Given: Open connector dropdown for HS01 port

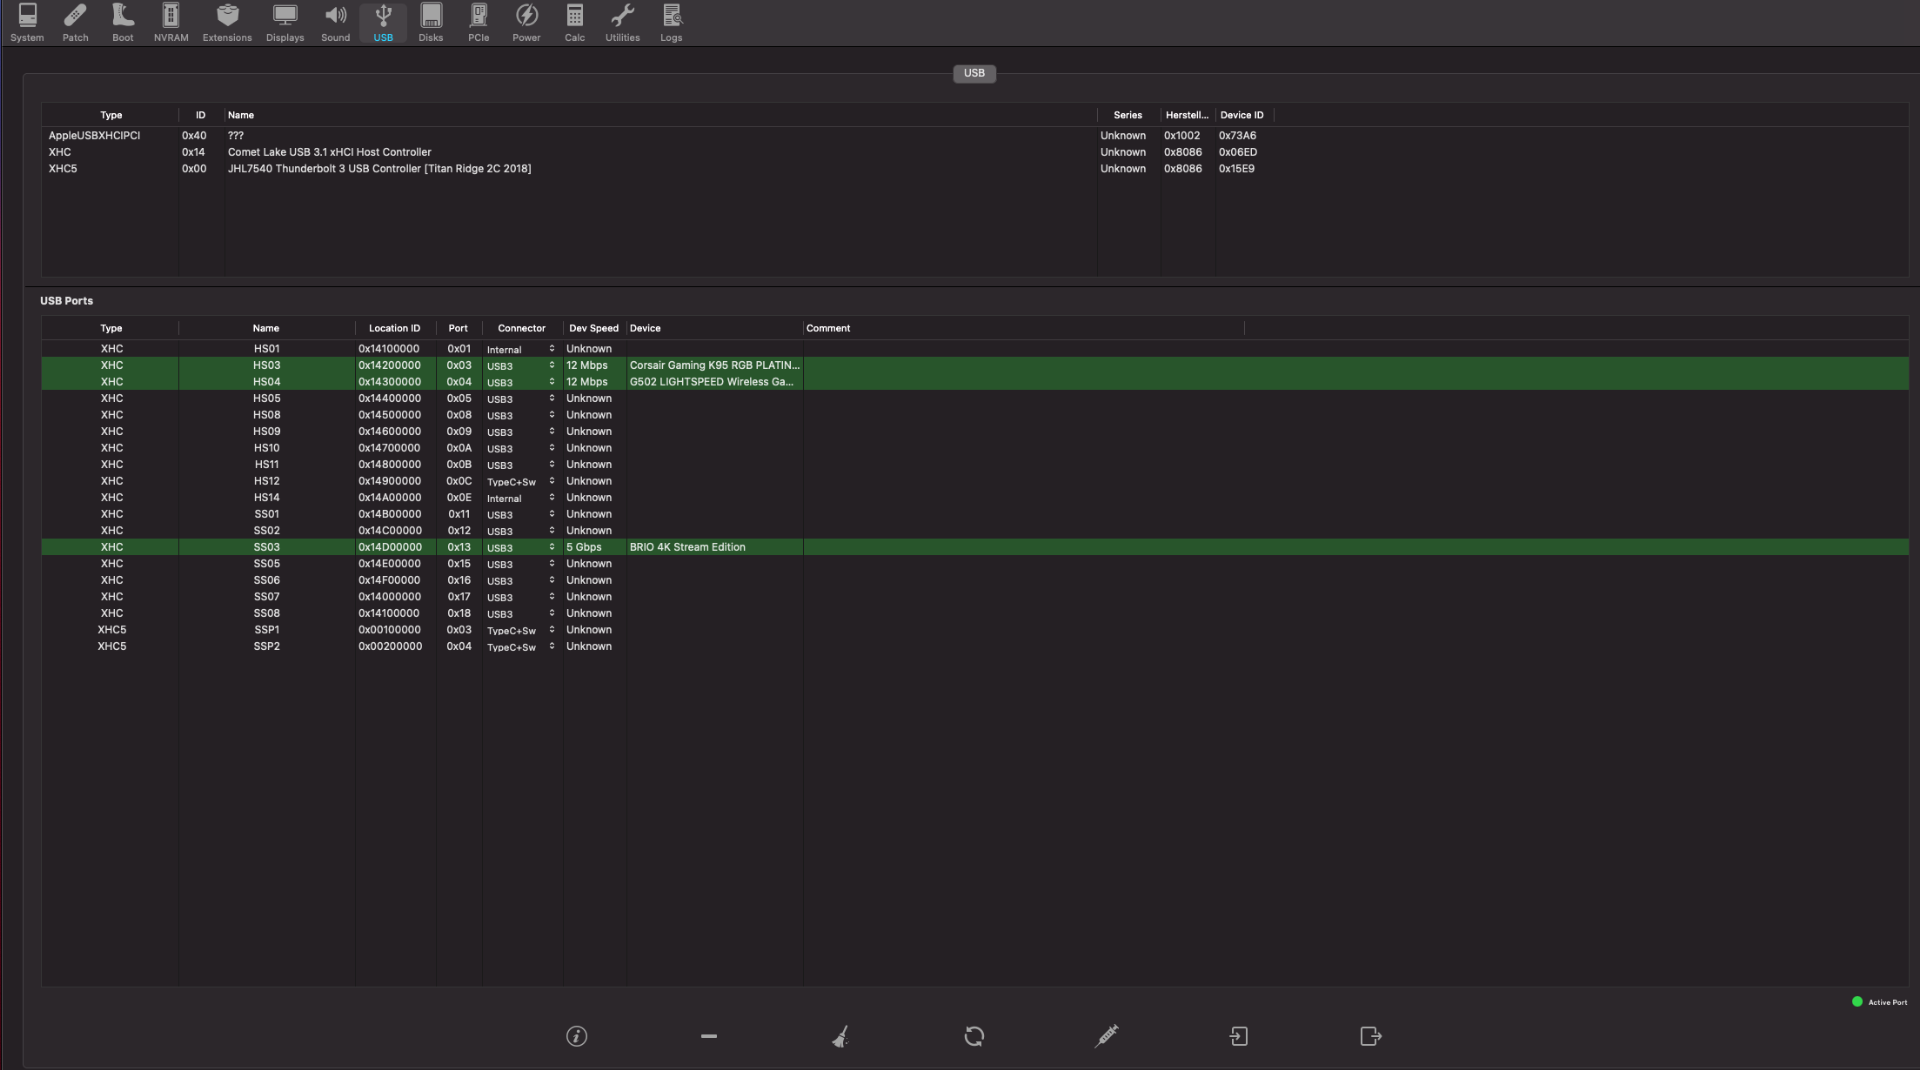Looking at the screenshot, I should (x=520, y=349).
